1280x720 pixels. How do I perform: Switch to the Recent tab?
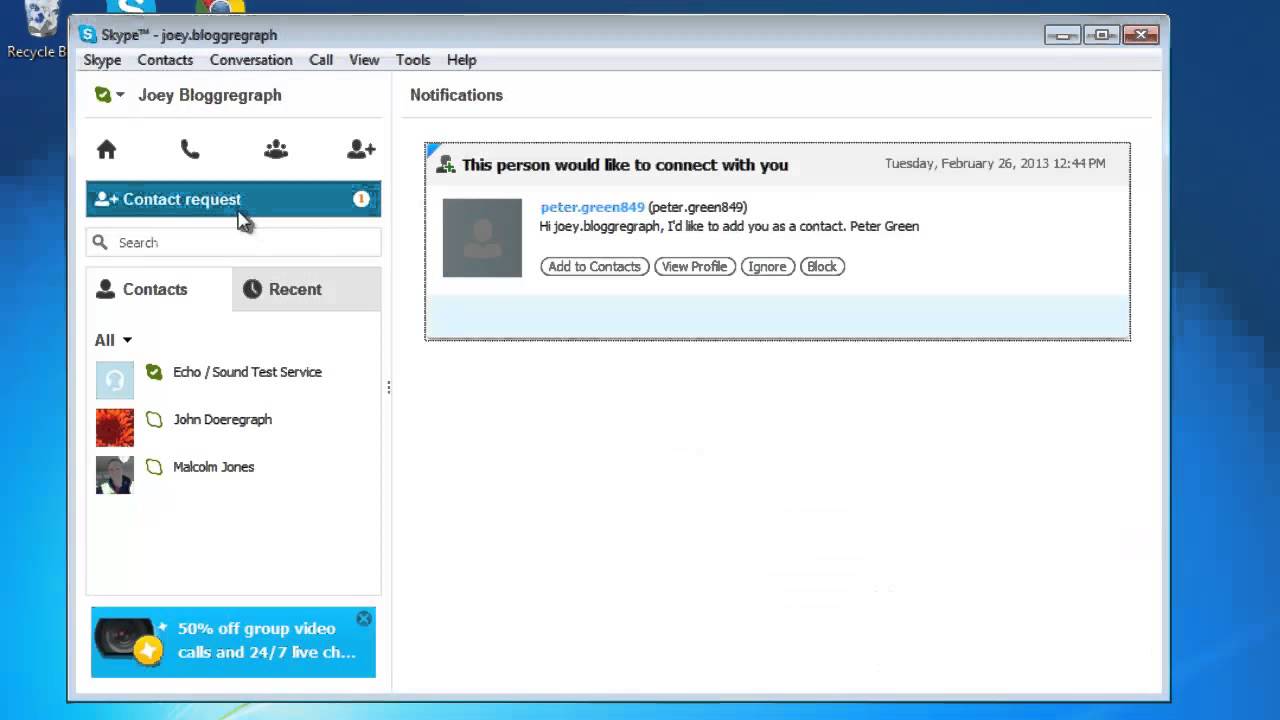(x=306, y=289)
